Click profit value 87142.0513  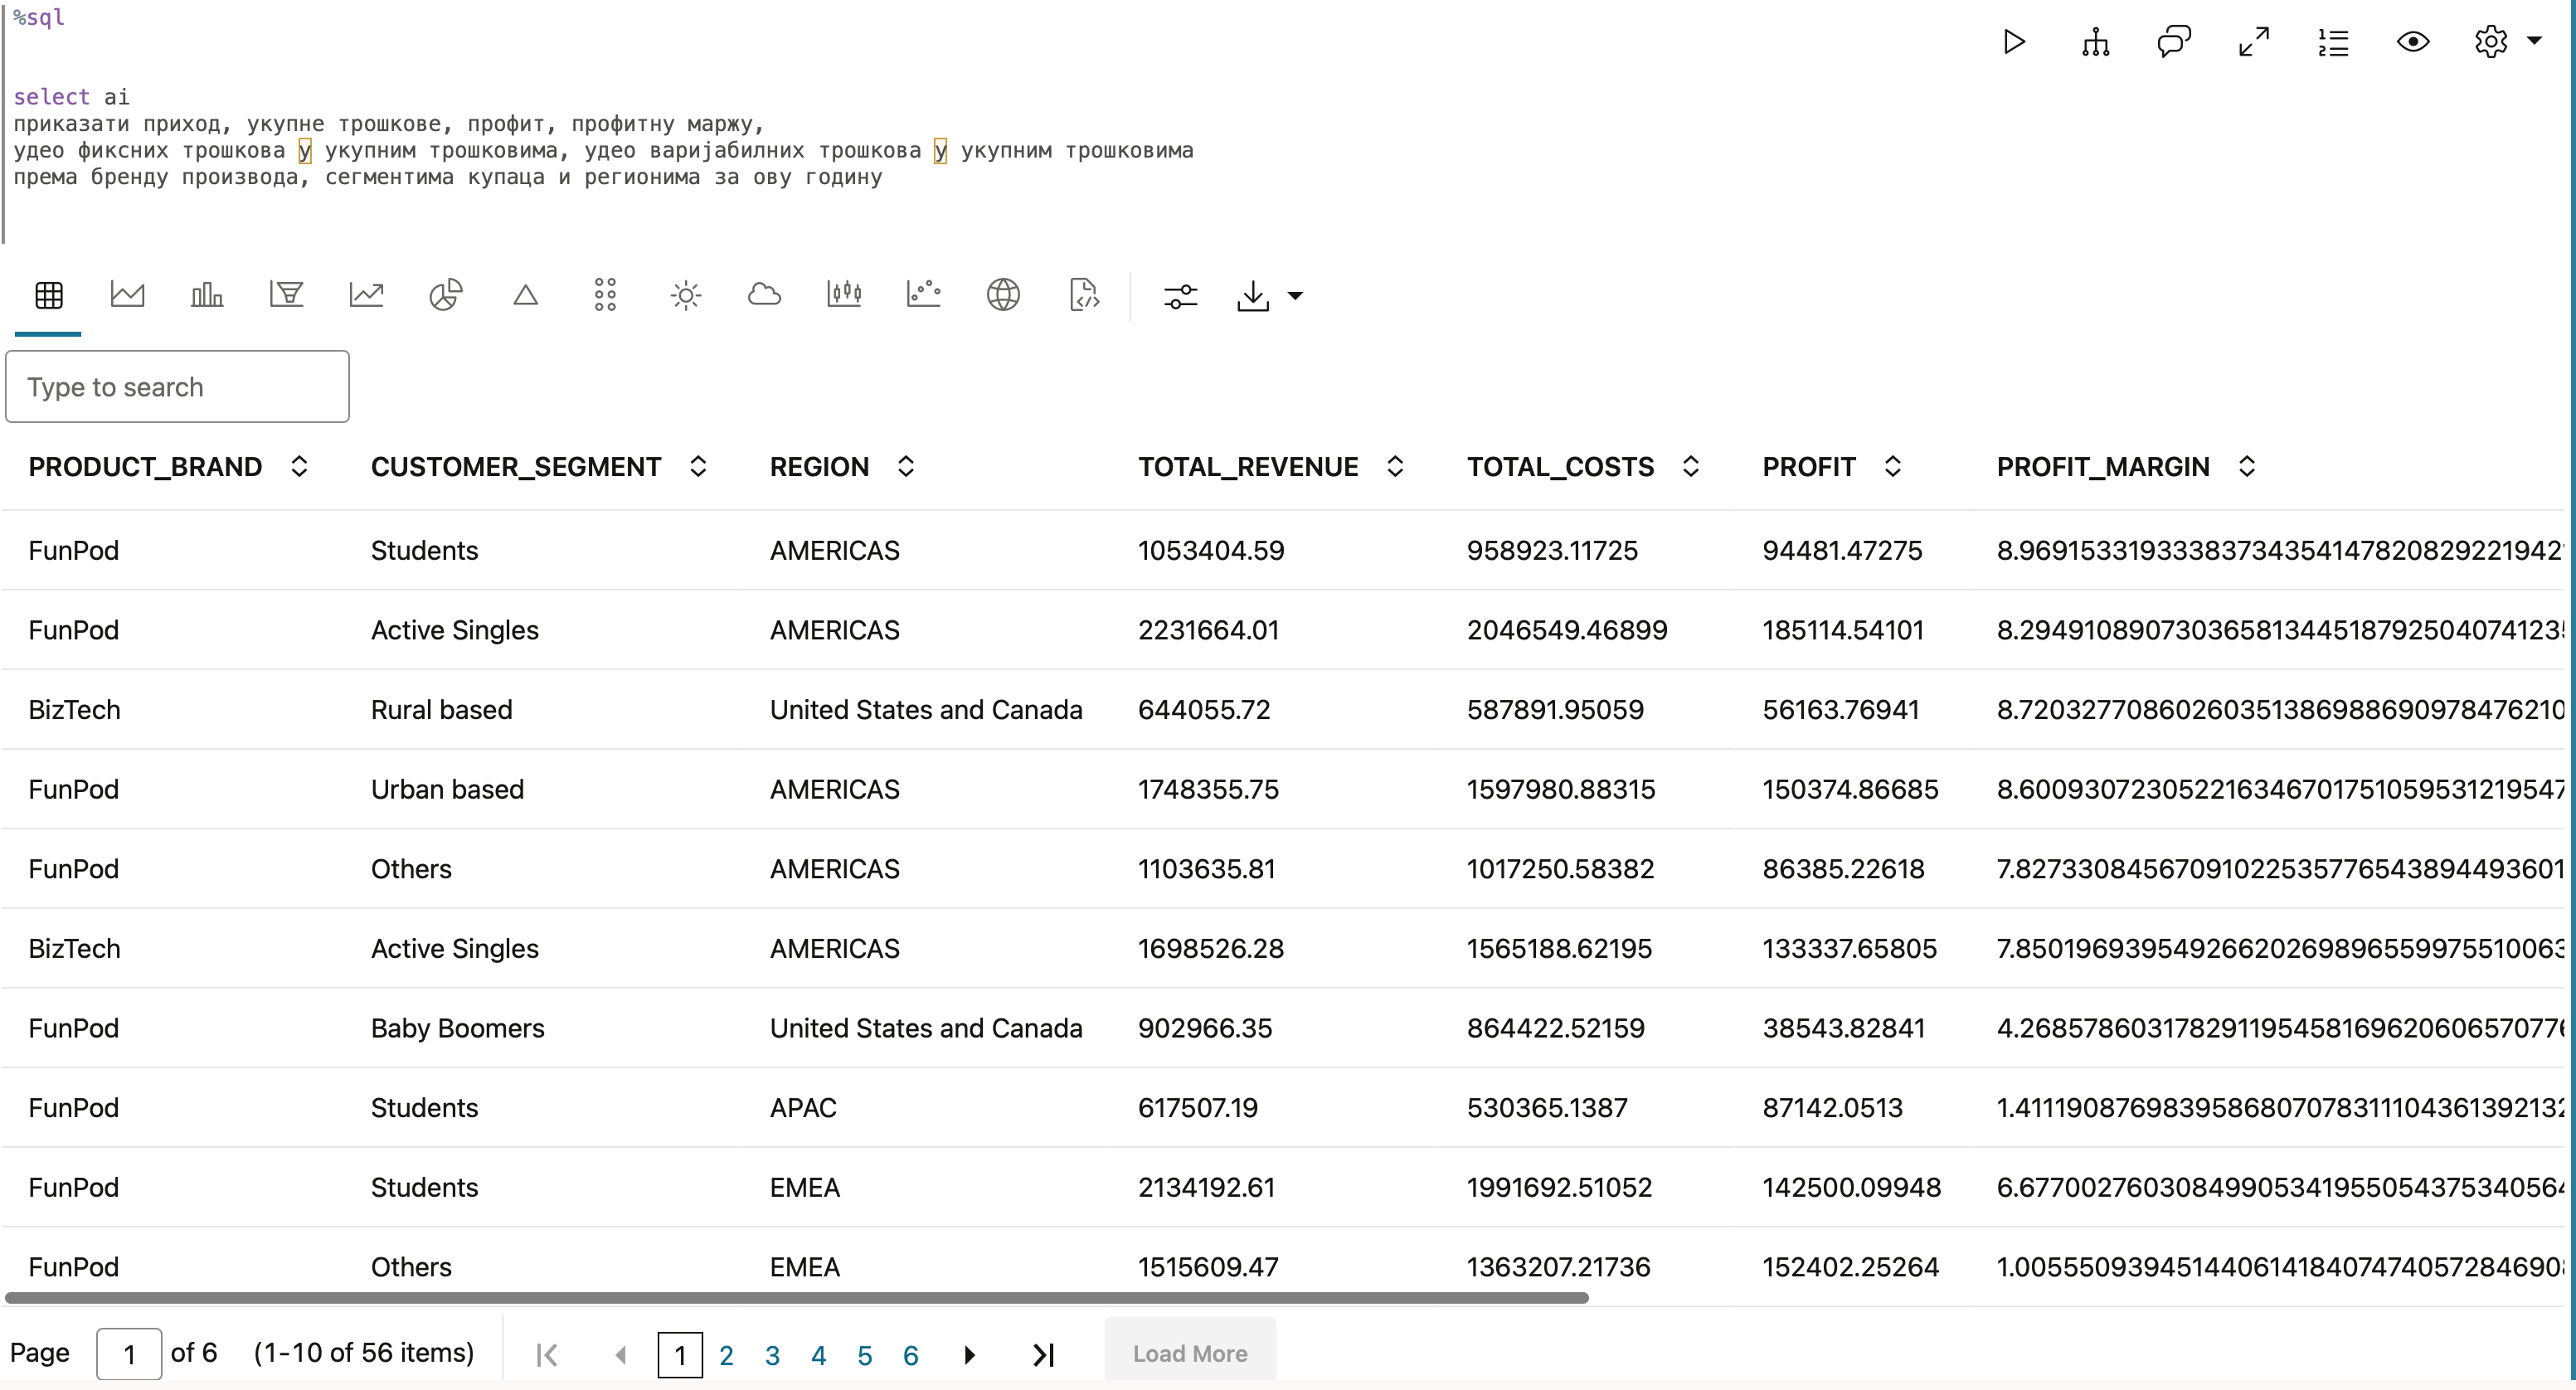coord(1832,1108)
